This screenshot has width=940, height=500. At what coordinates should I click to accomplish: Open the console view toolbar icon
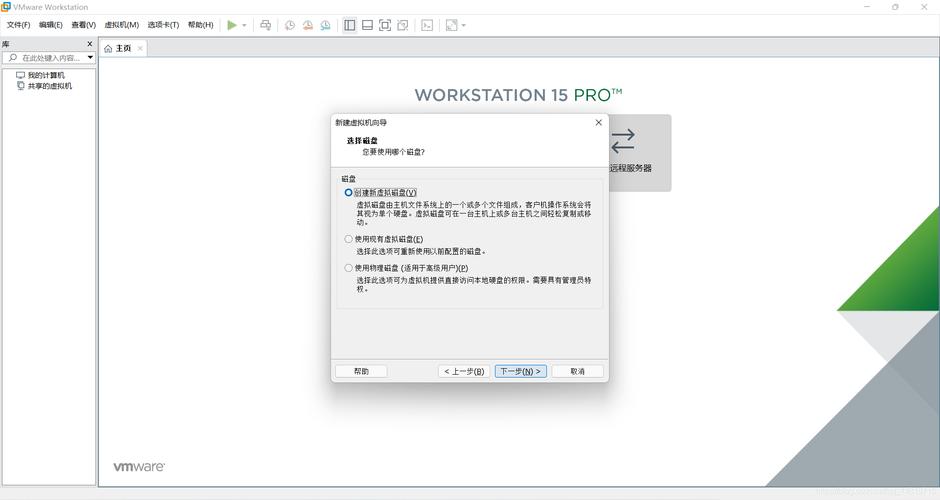(x=427, y=25)
